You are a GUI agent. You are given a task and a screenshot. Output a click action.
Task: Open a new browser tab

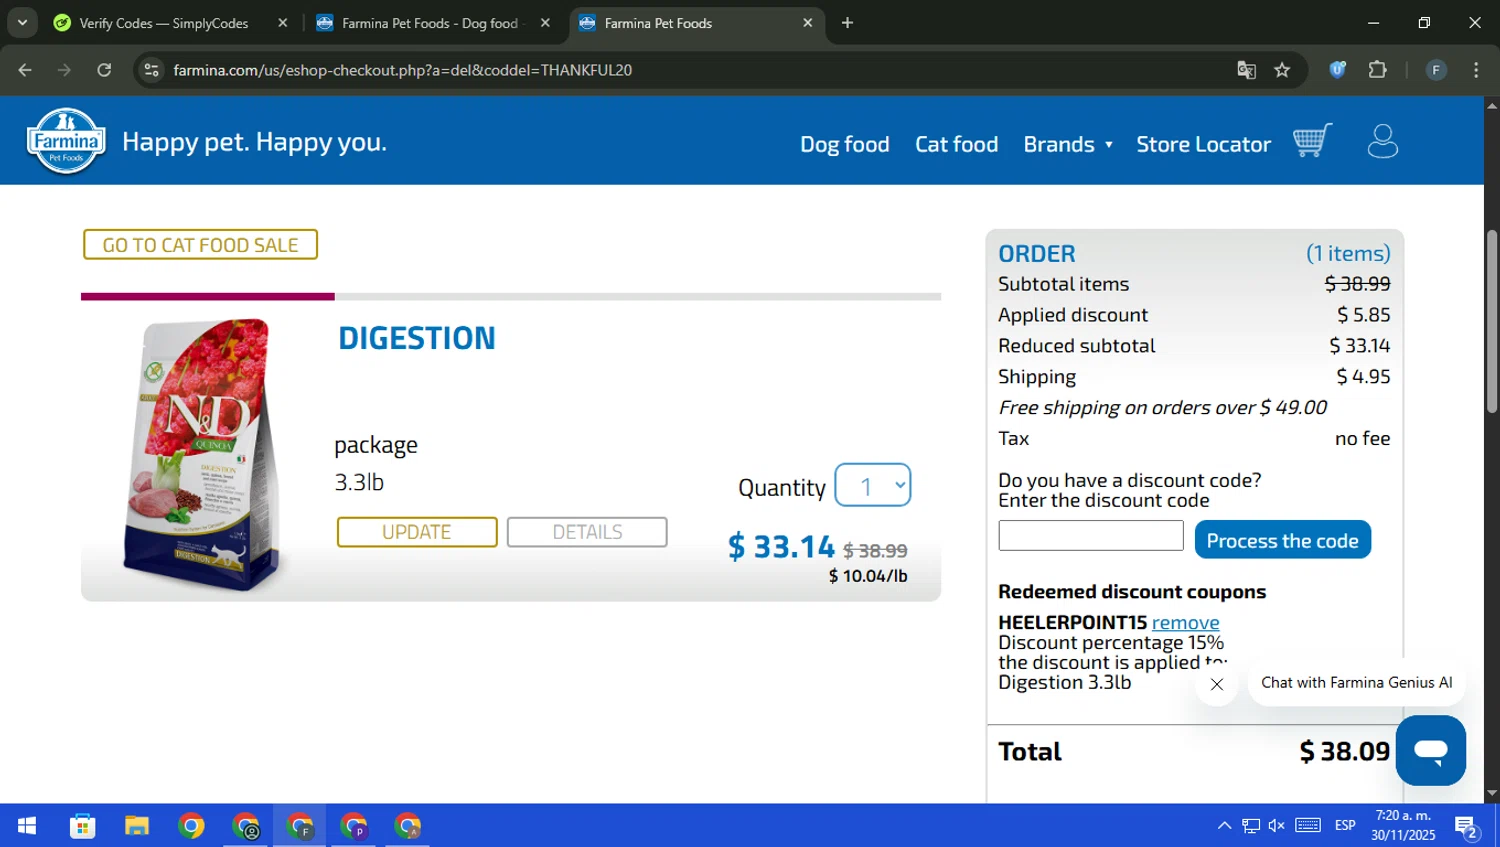click(847, 23)
